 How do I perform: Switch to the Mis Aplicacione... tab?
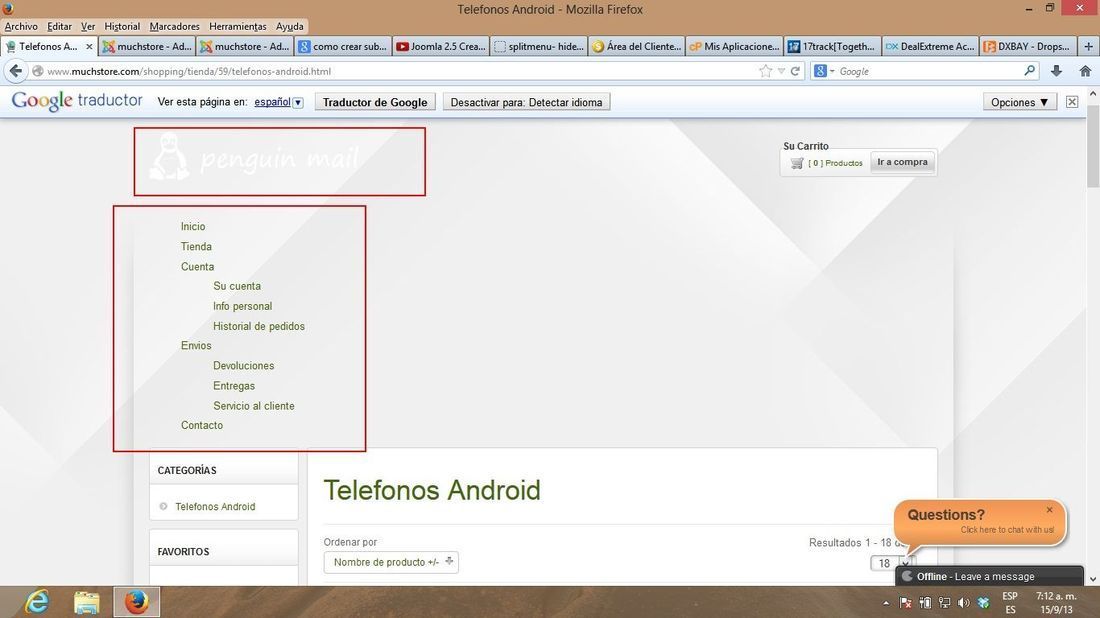tap(735, 46)
